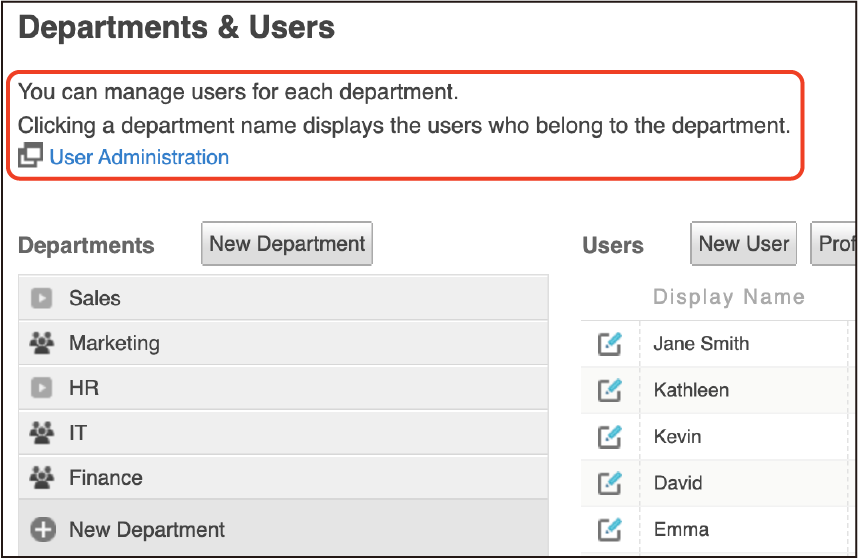The height and width of the screenshot is (558, 858).
Task: Click the plus icon for New Department
Action: 42,530
